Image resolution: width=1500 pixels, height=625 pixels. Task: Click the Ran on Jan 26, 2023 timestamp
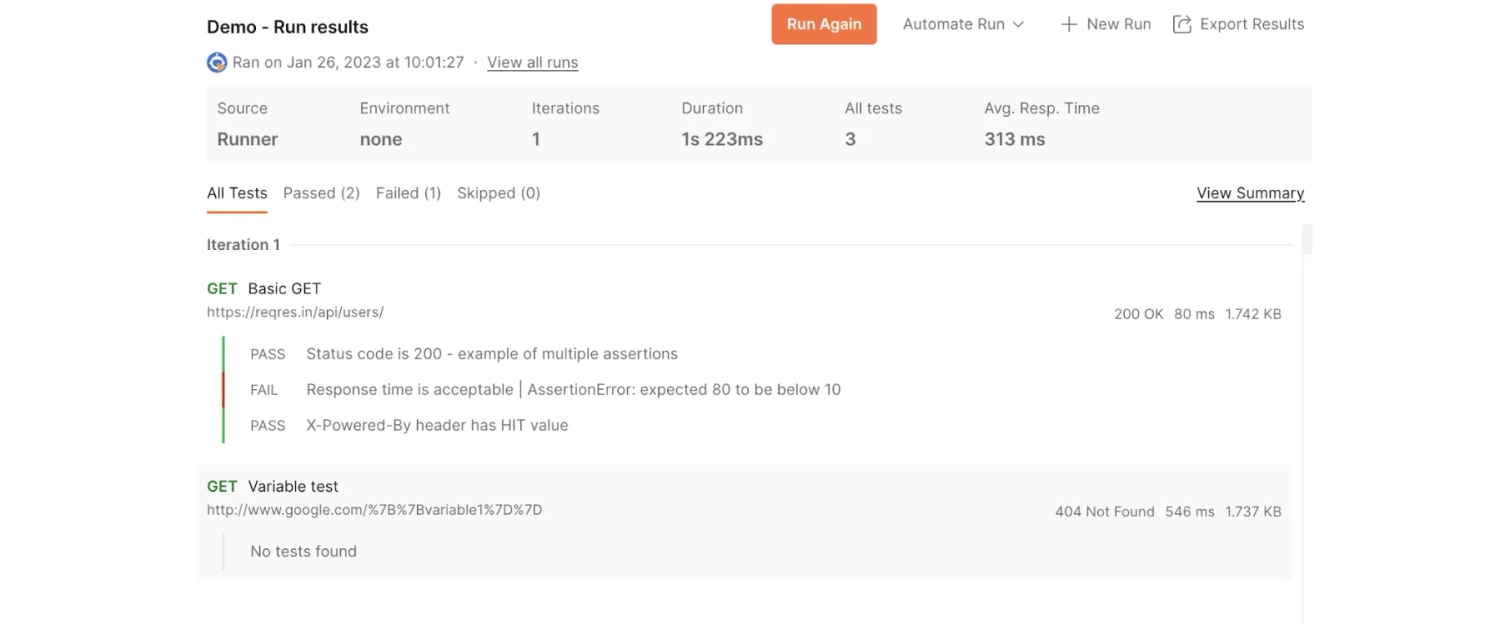click(x=348, y=62)
